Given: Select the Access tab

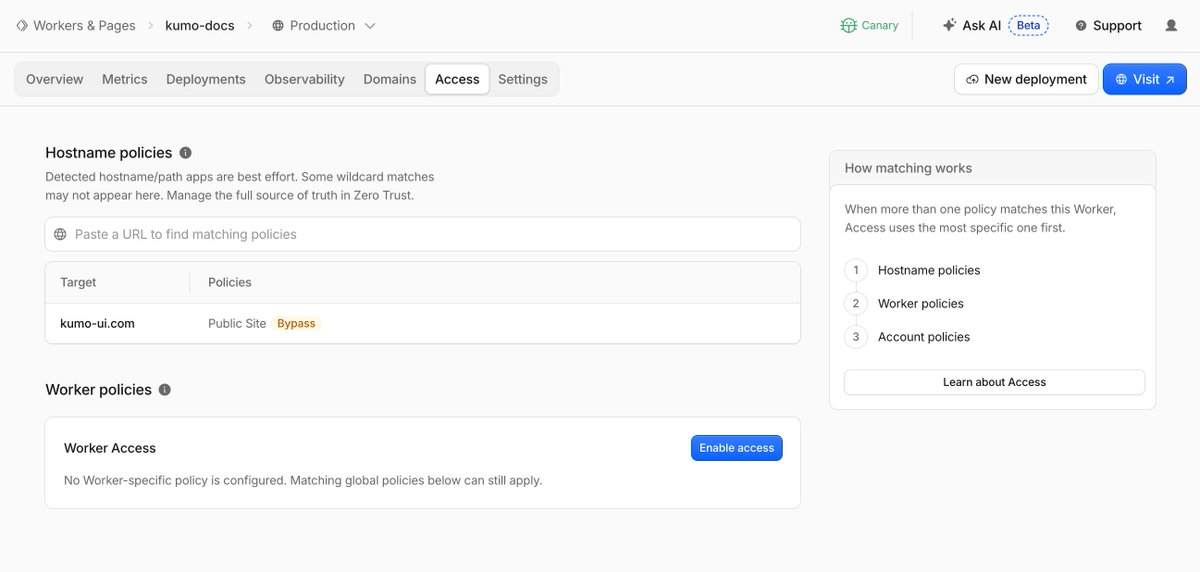Looking at the screenshot, I should (457, 79).
